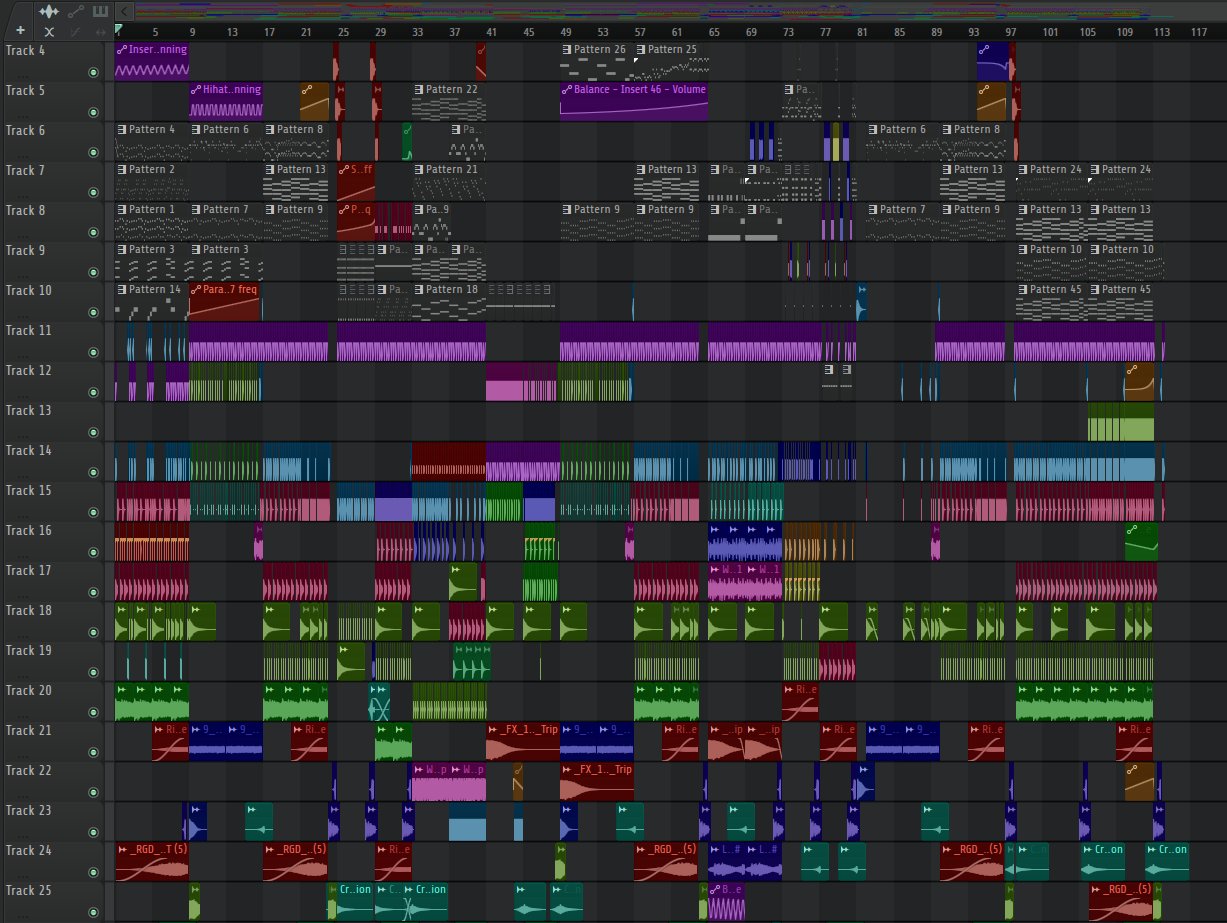The height and width of the screenshot is (923, 1227).
Task: Open the Balance - Insert 46 - Volume clip menu
Action: point(567,89)
